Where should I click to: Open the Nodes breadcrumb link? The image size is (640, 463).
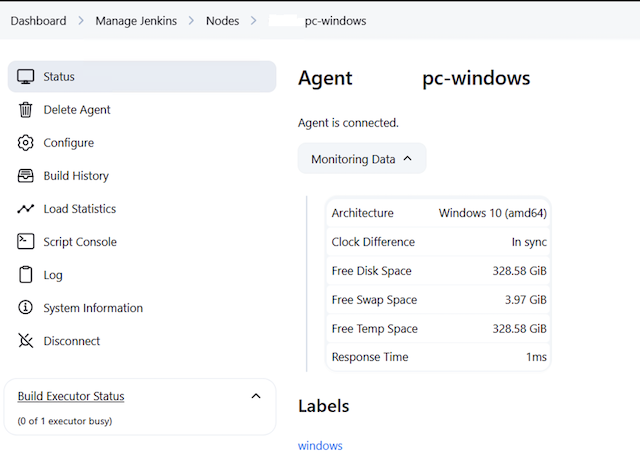click(x=221, y=21)
